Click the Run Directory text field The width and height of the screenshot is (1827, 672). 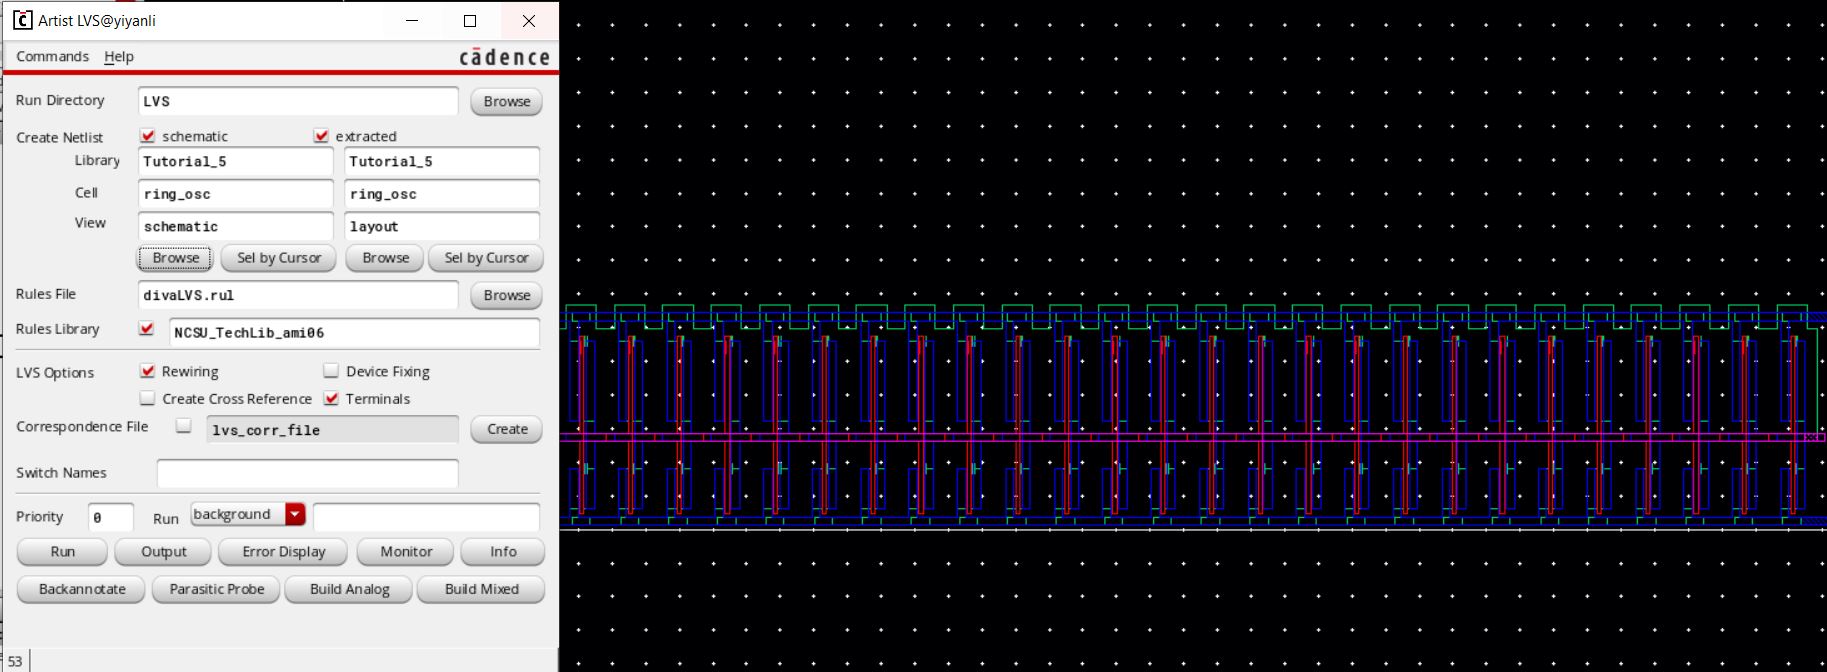coord(298,101)
